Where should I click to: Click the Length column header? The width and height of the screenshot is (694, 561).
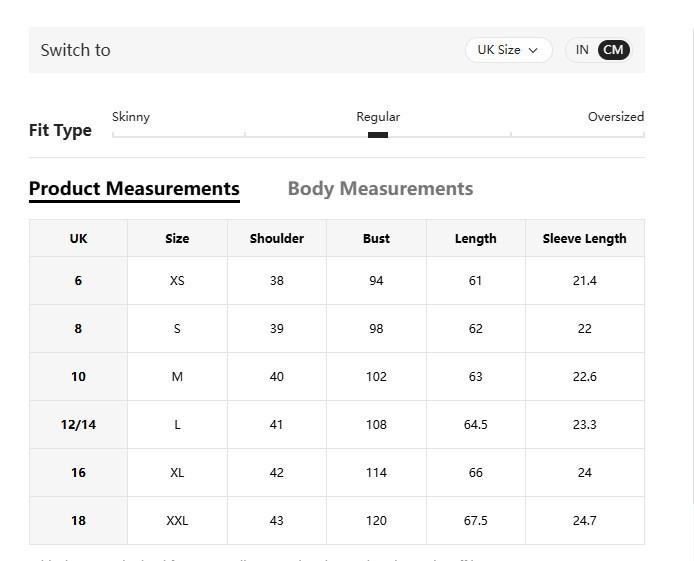[475, 239]
